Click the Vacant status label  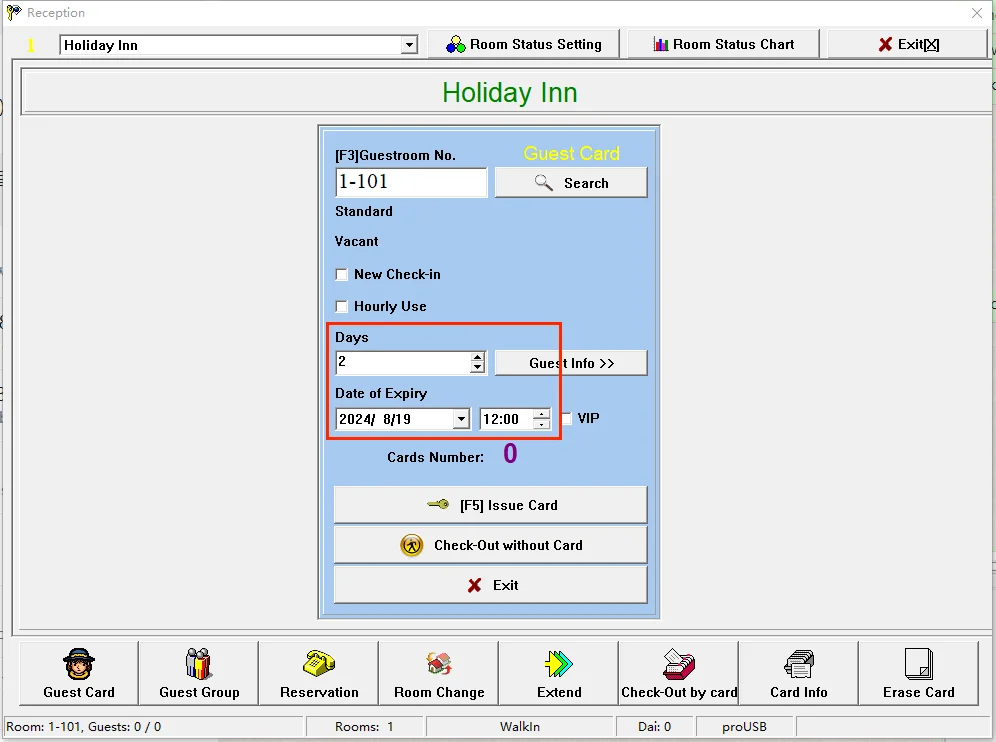pos(356,241)
